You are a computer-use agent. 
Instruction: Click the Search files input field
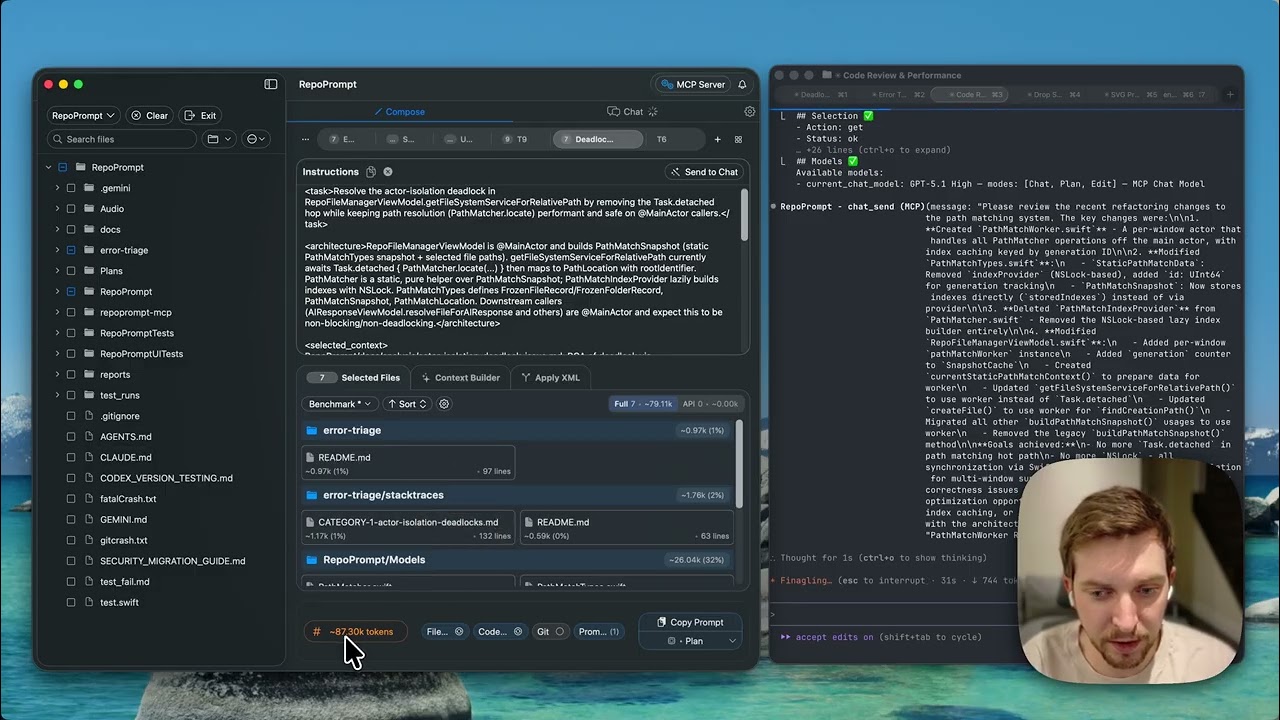point(122,139)
